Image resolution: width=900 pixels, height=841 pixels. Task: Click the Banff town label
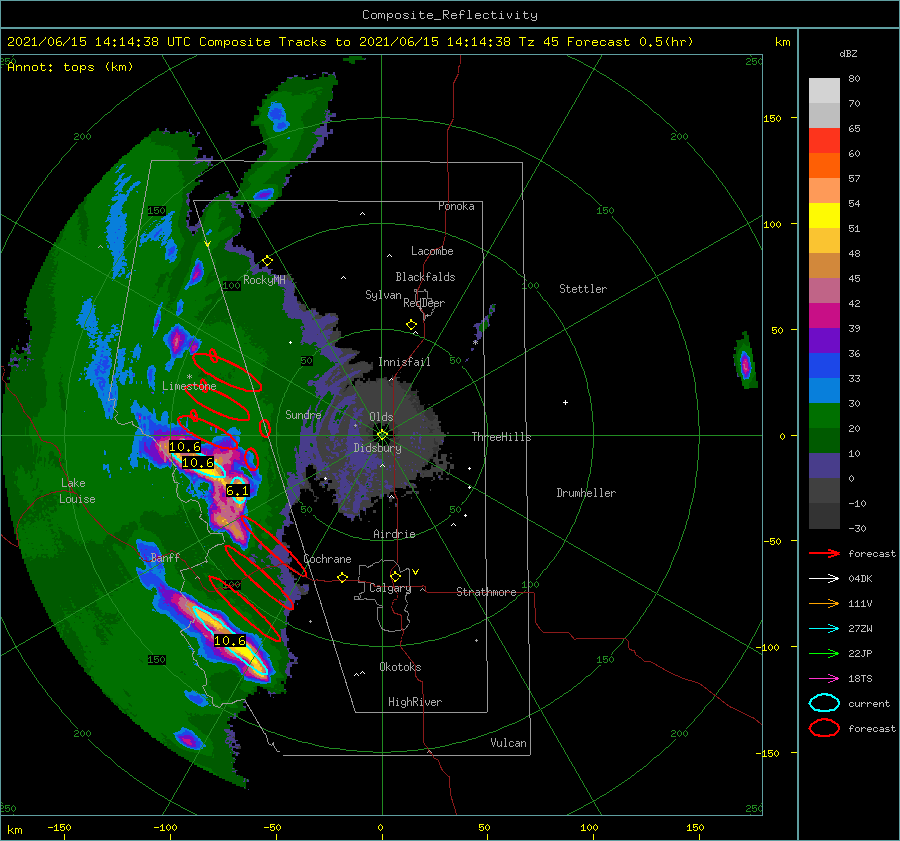[165, 558]
